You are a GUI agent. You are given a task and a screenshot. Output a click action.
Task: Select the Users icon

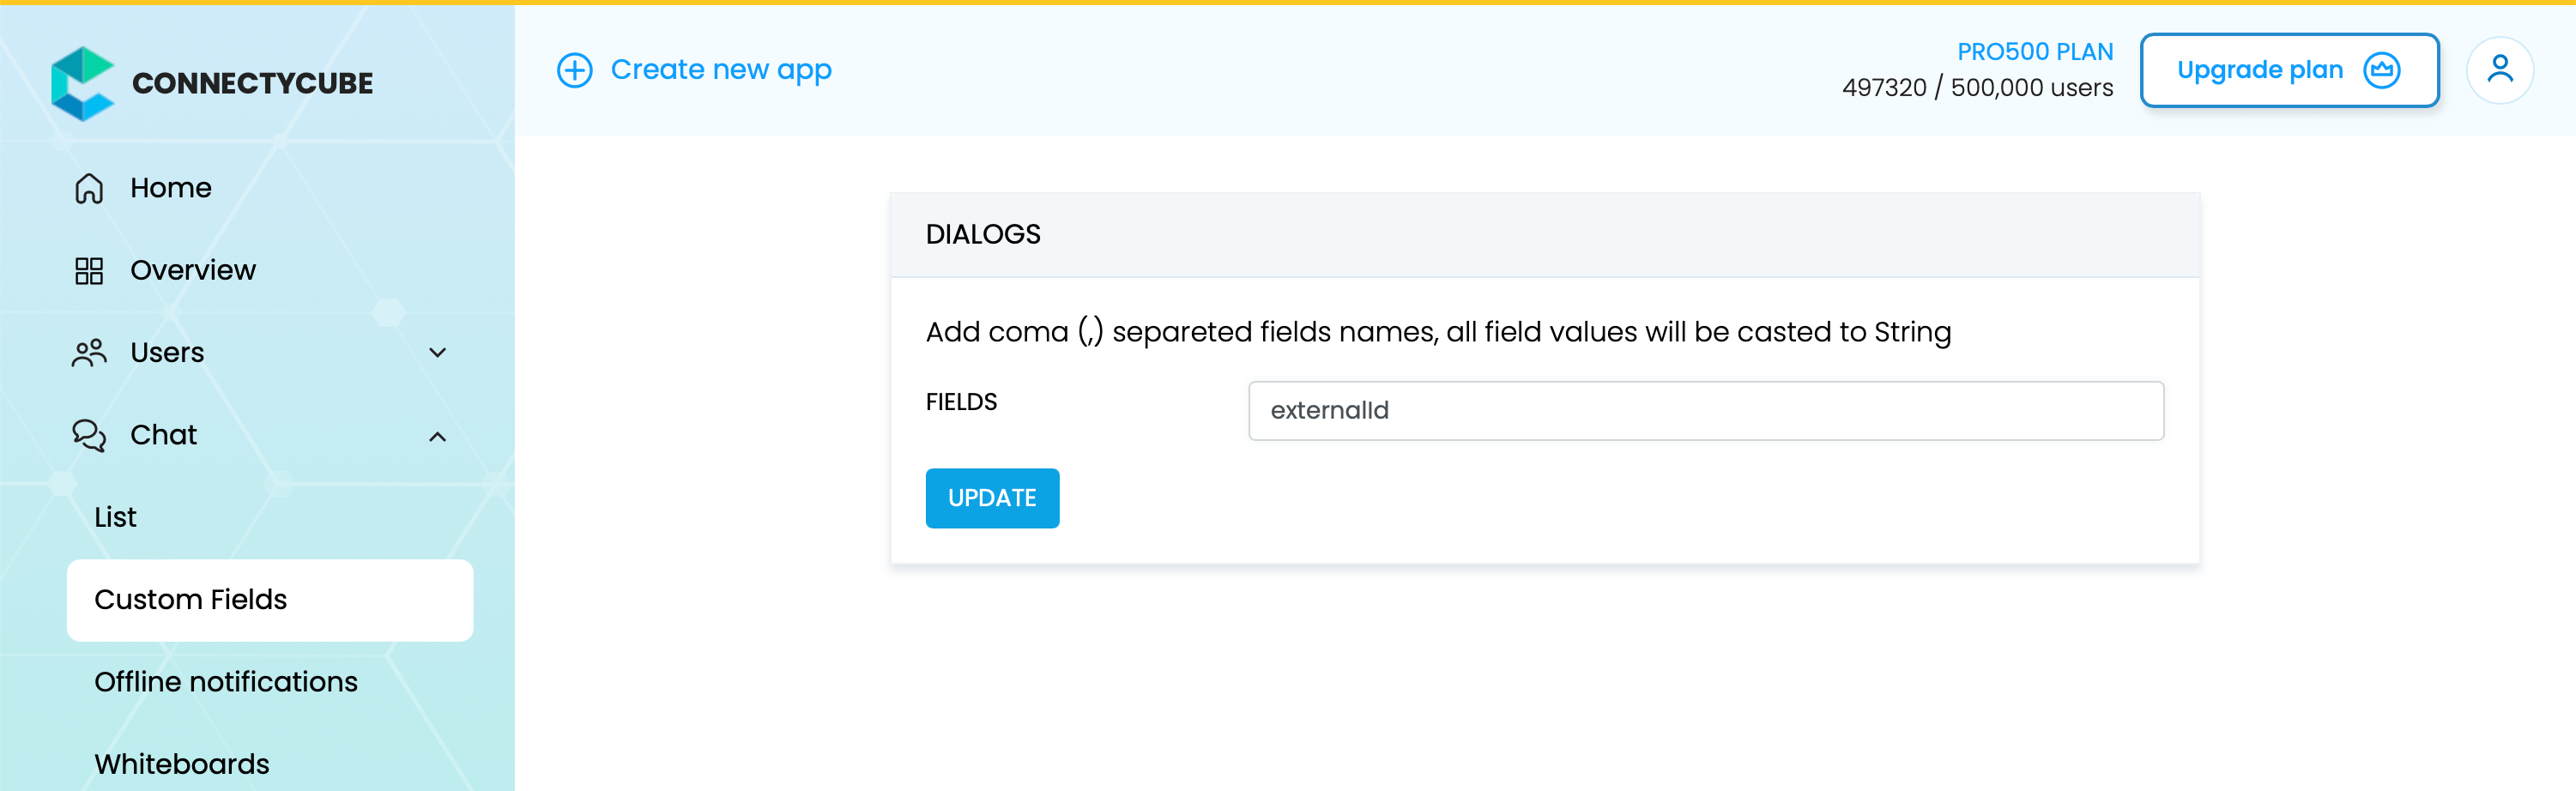point(89,352)
